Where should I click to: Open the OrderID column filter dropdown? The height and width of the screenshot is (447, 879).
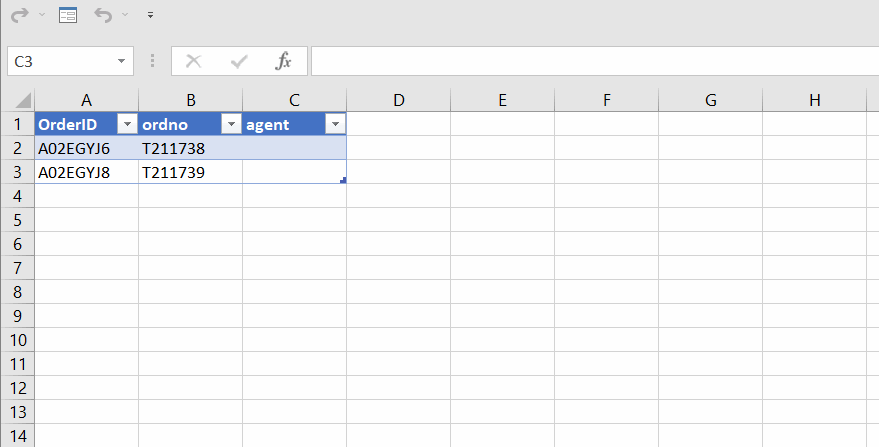tap(127, 124)
